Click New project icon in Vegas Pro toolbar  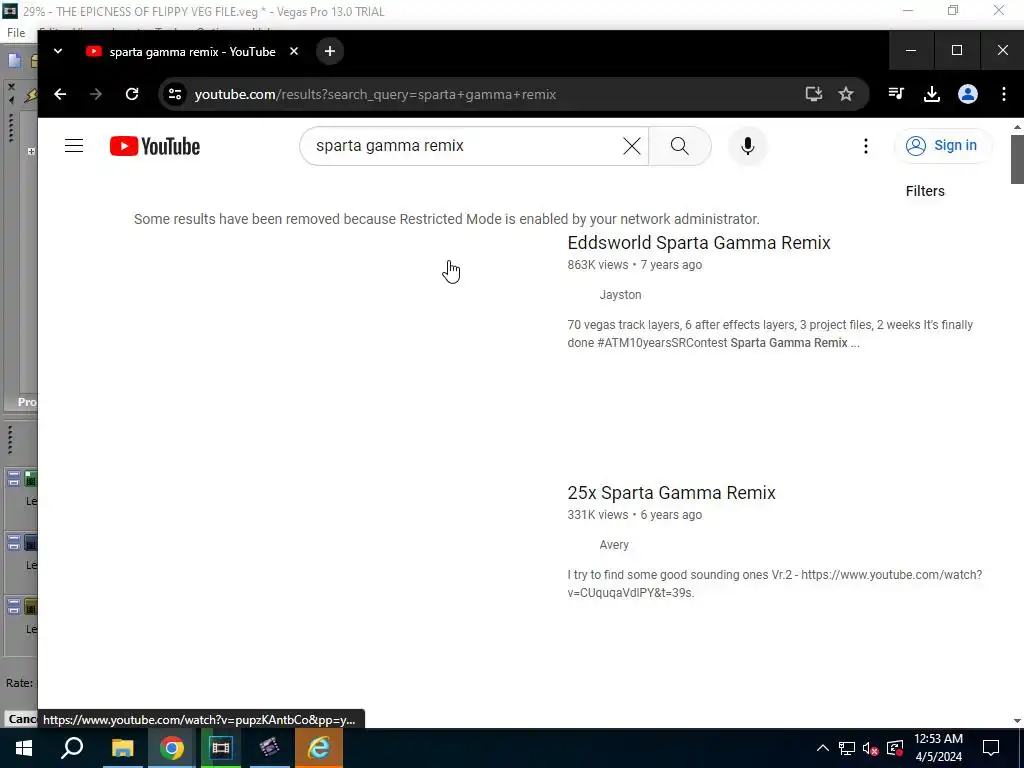14,61
